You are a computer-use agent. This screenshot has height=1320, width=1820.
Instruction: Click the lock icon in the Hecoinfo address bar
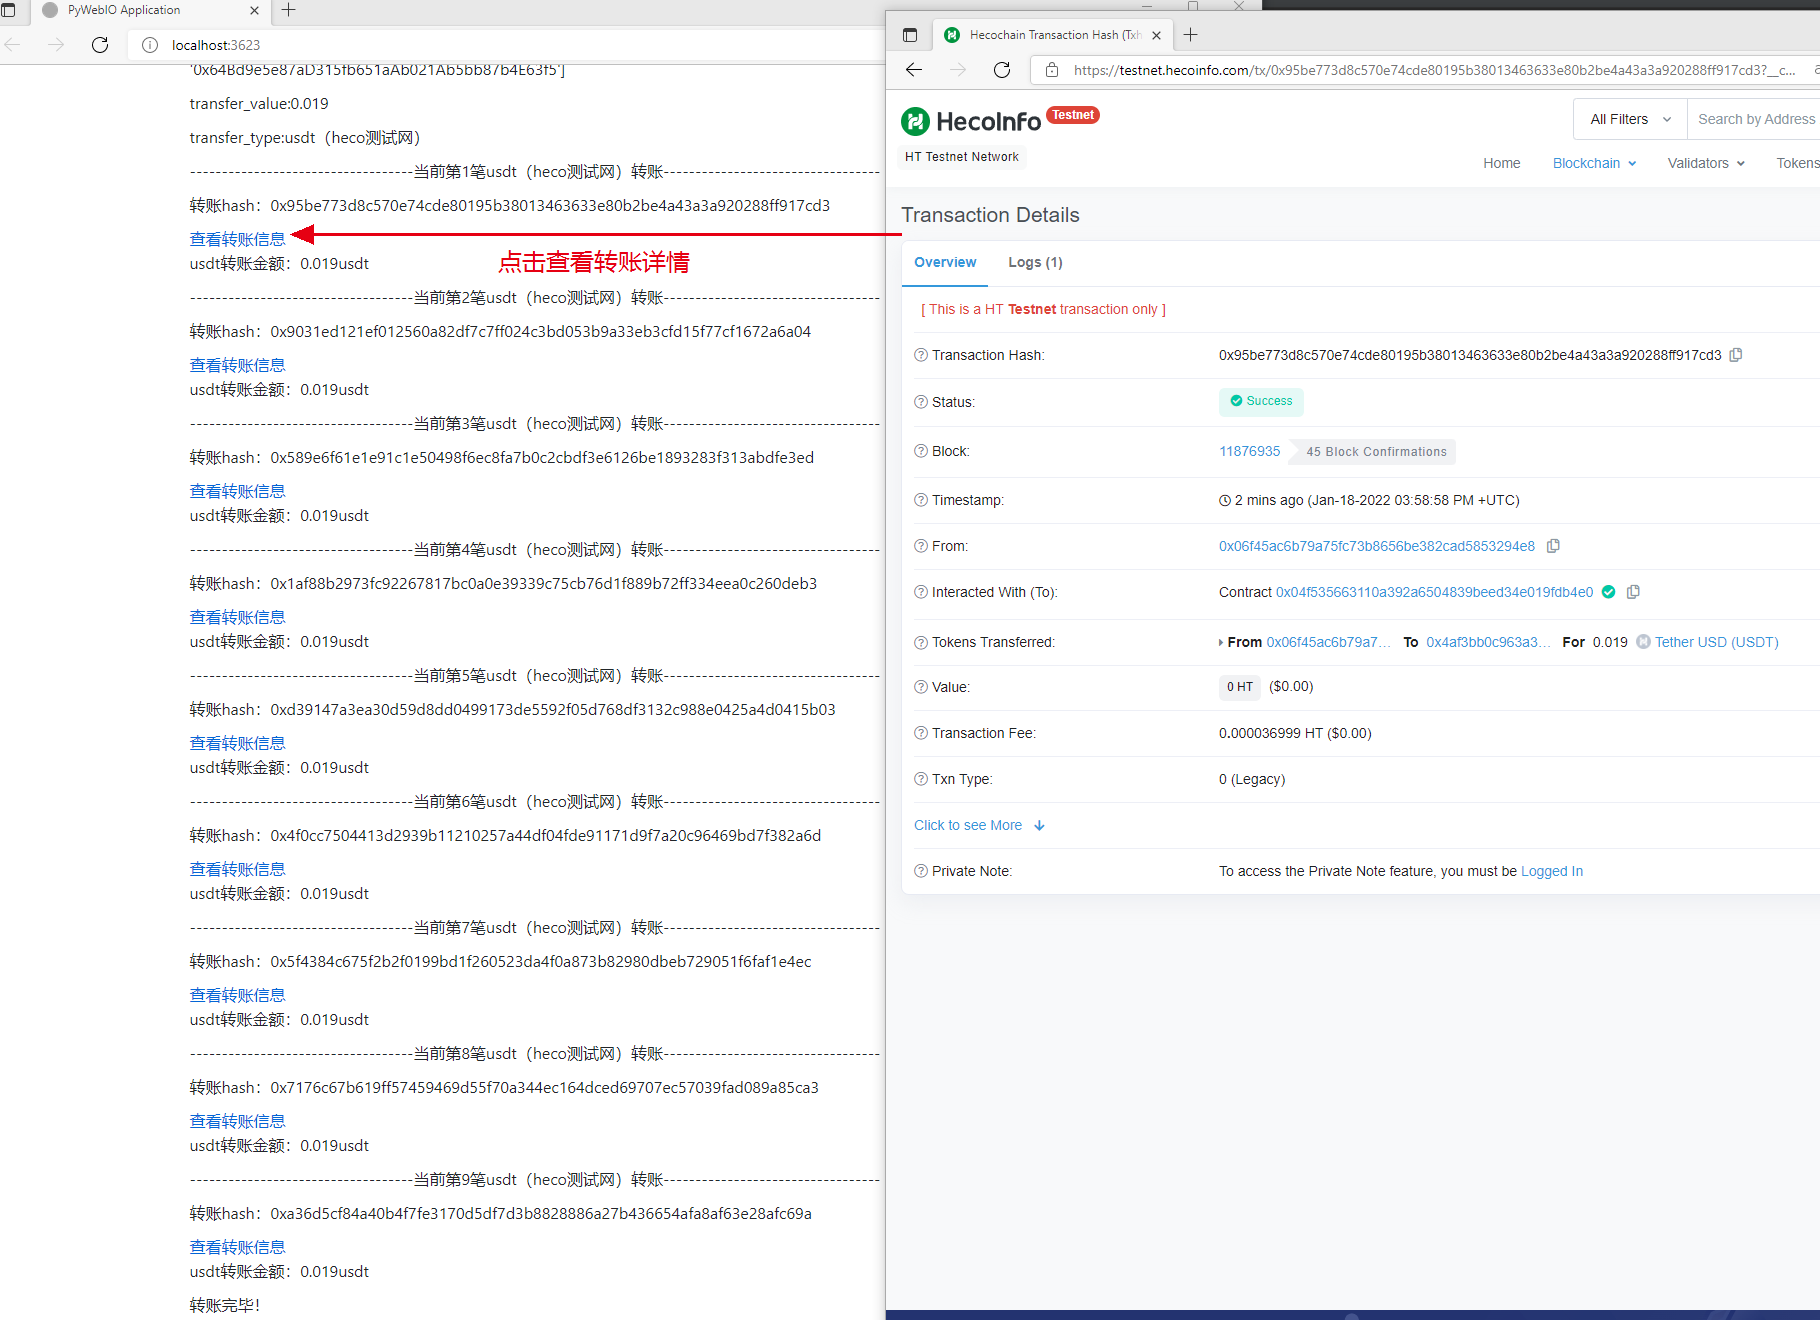point(1051,70)
